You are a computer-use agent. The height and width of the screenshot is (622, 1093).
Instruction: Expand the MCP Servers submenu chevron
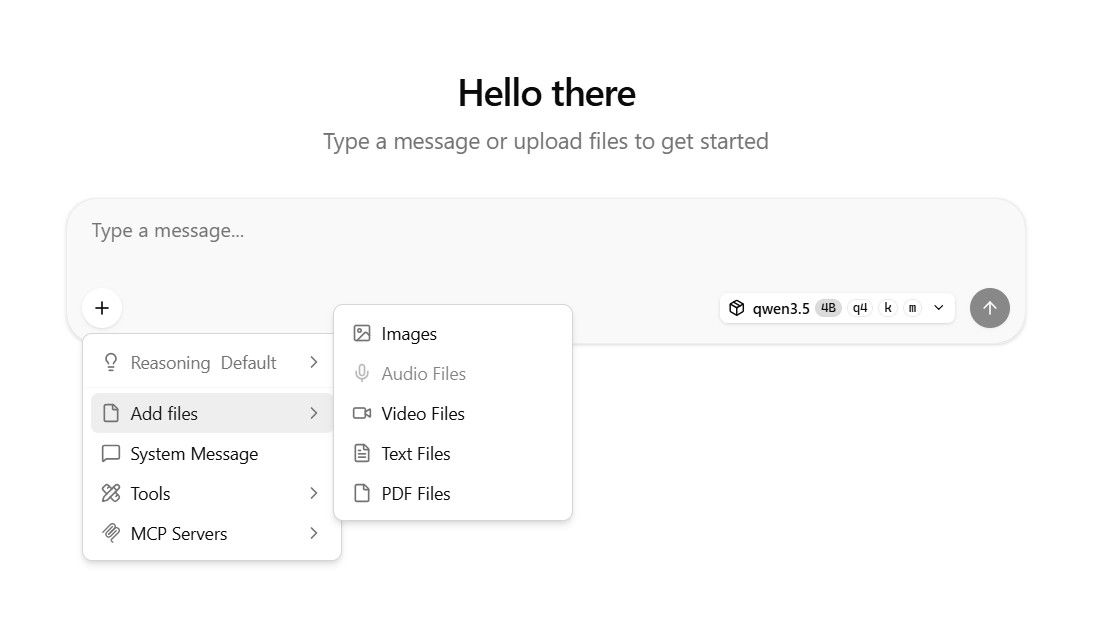pos(314,533)
